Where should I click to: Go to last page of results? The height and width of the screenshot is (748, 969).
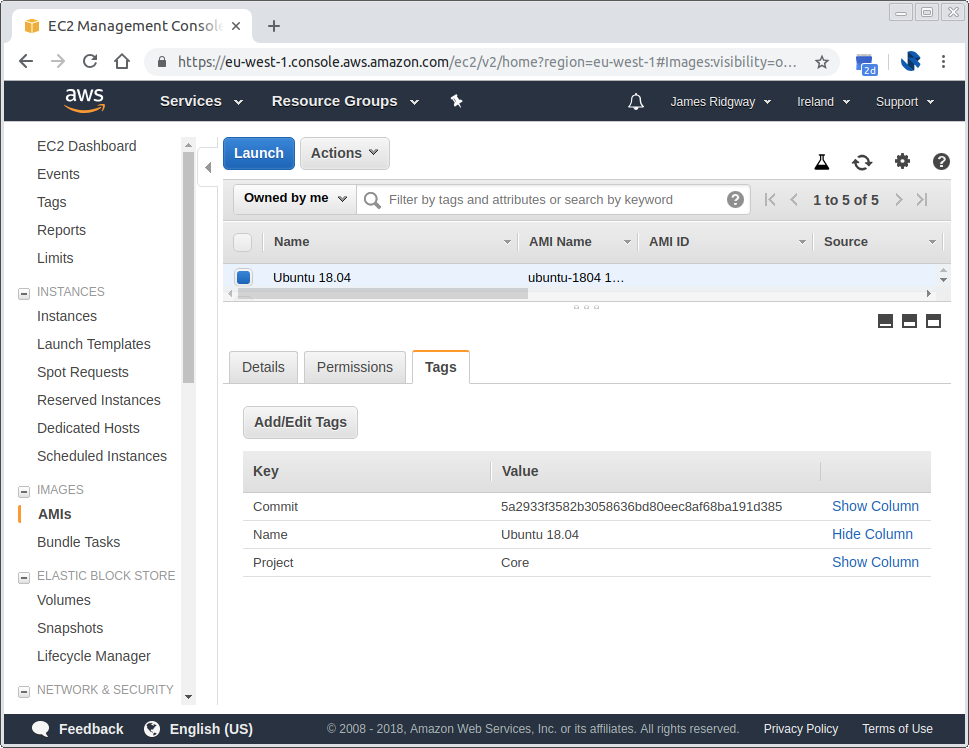(922, 200)
